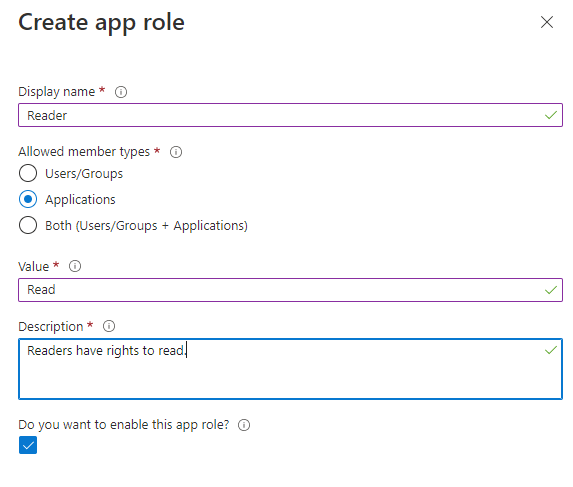Click the 'Do you want to enable this app role?' text
This screenshot has width=573, height=487.
click(x=124, y=425)
